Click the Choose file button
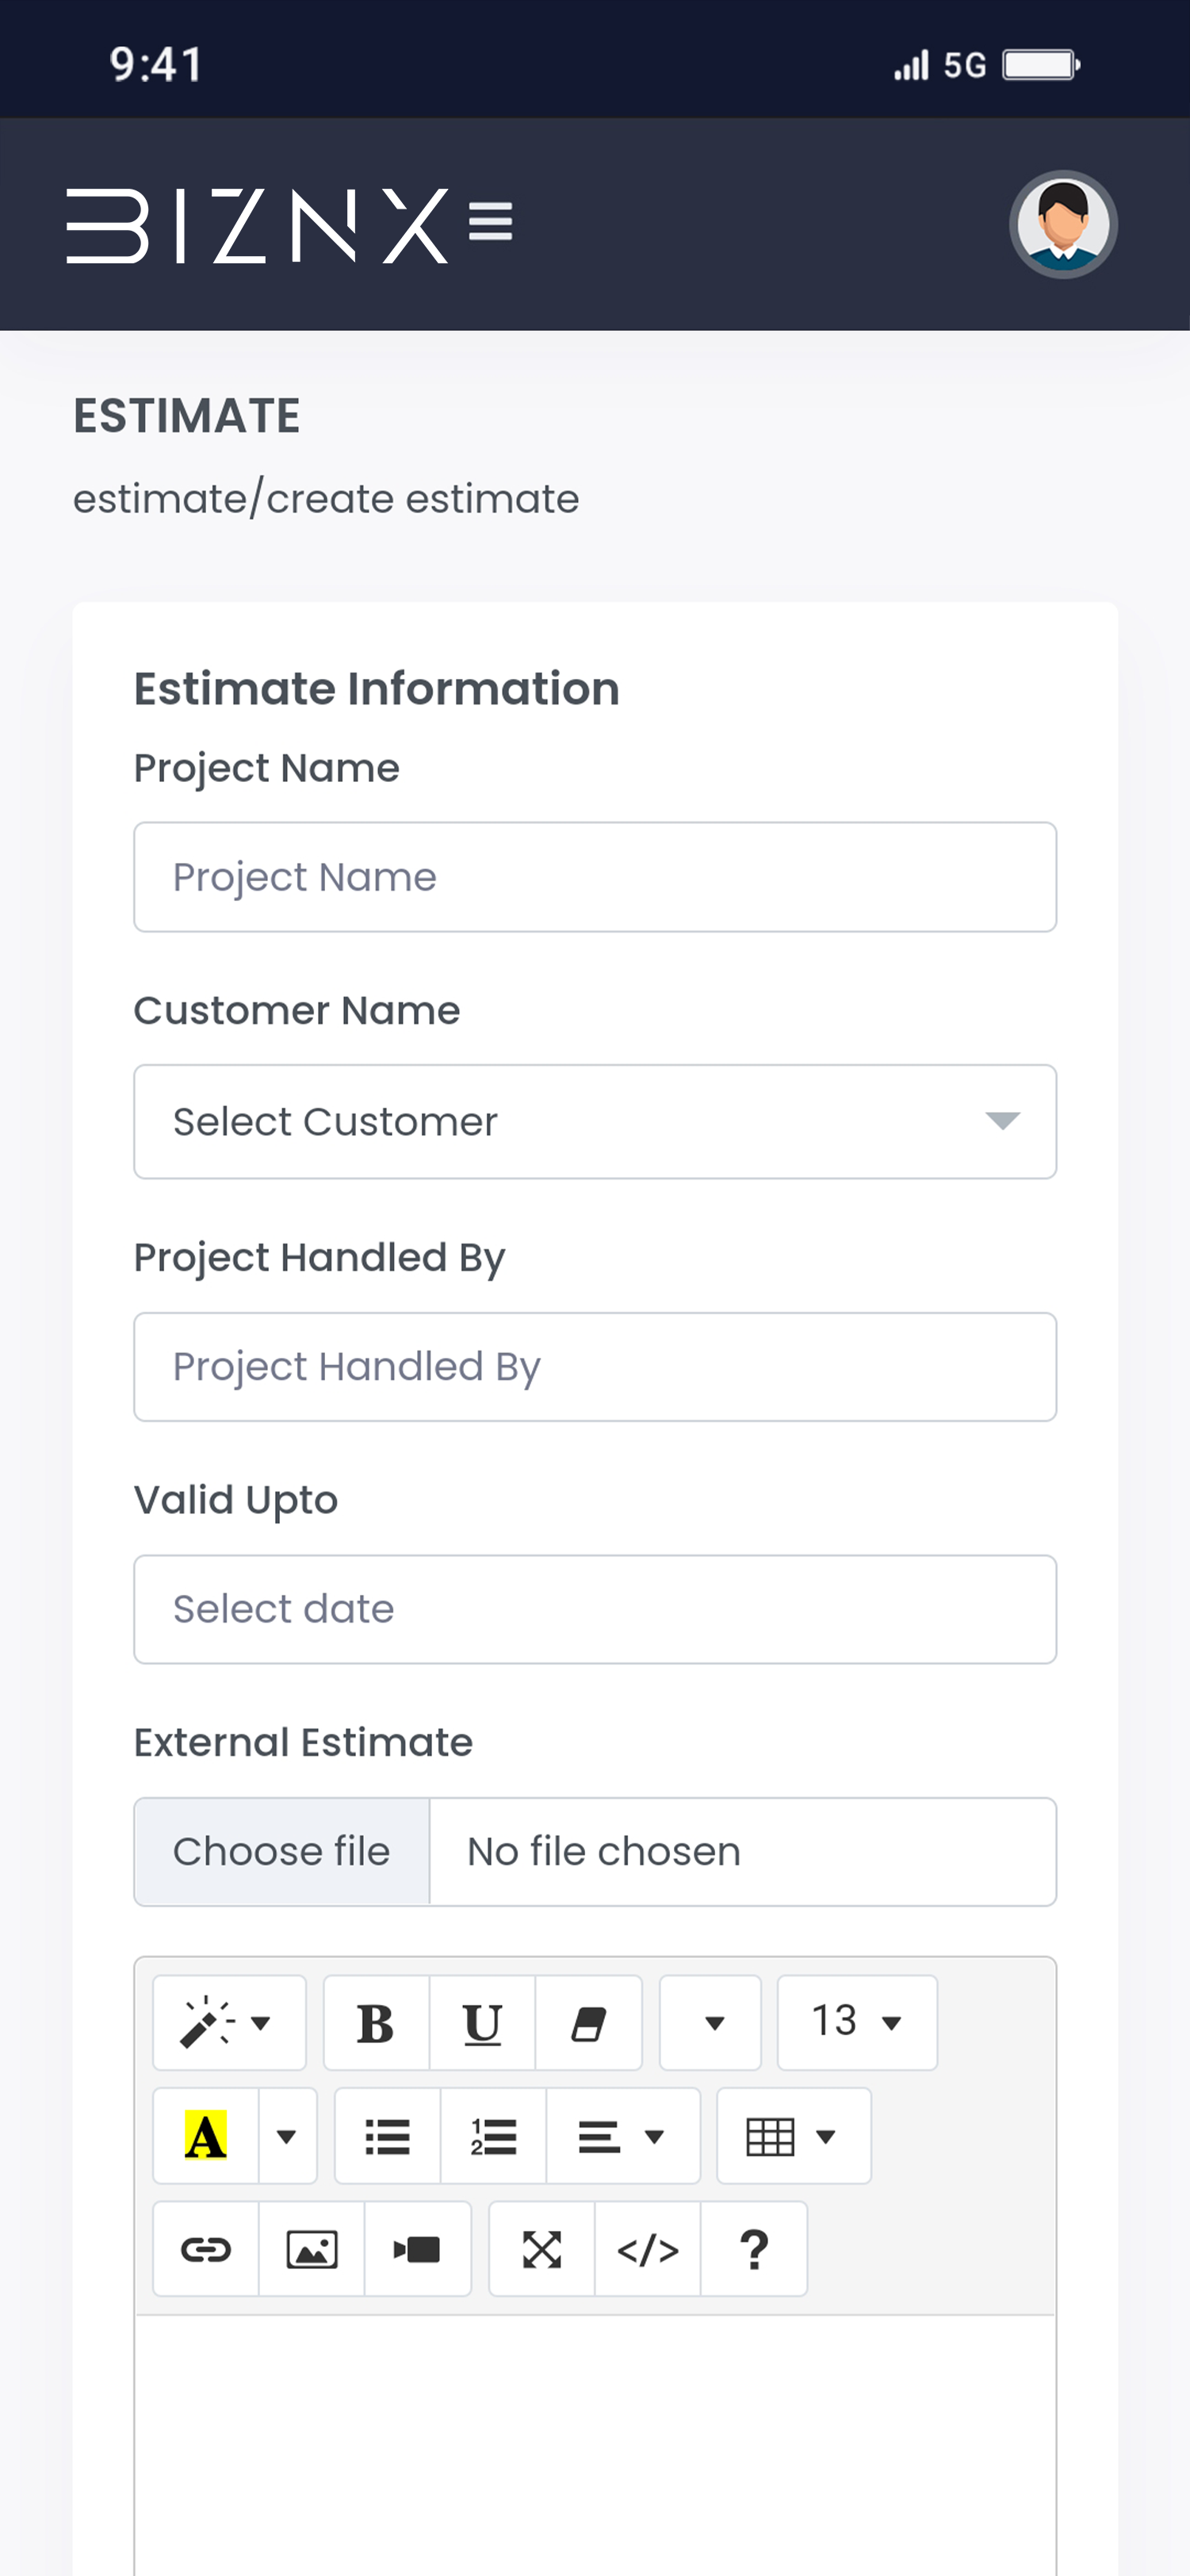 coord(282,1852)
